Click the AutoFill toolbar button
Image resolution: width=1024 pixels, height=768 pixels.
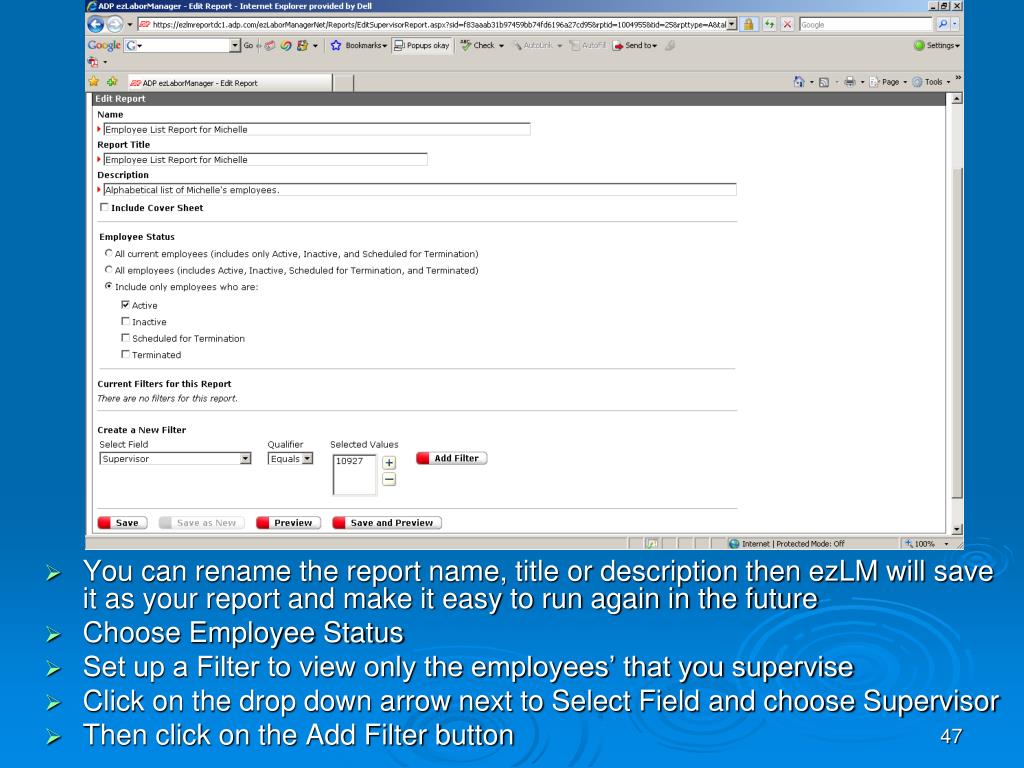point(588,45)
